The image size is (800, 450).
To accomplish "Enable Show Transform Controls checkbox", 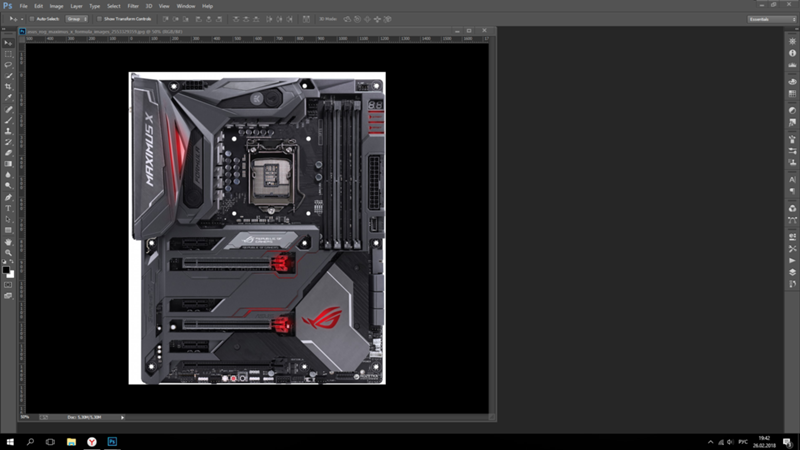I will 99,19.
